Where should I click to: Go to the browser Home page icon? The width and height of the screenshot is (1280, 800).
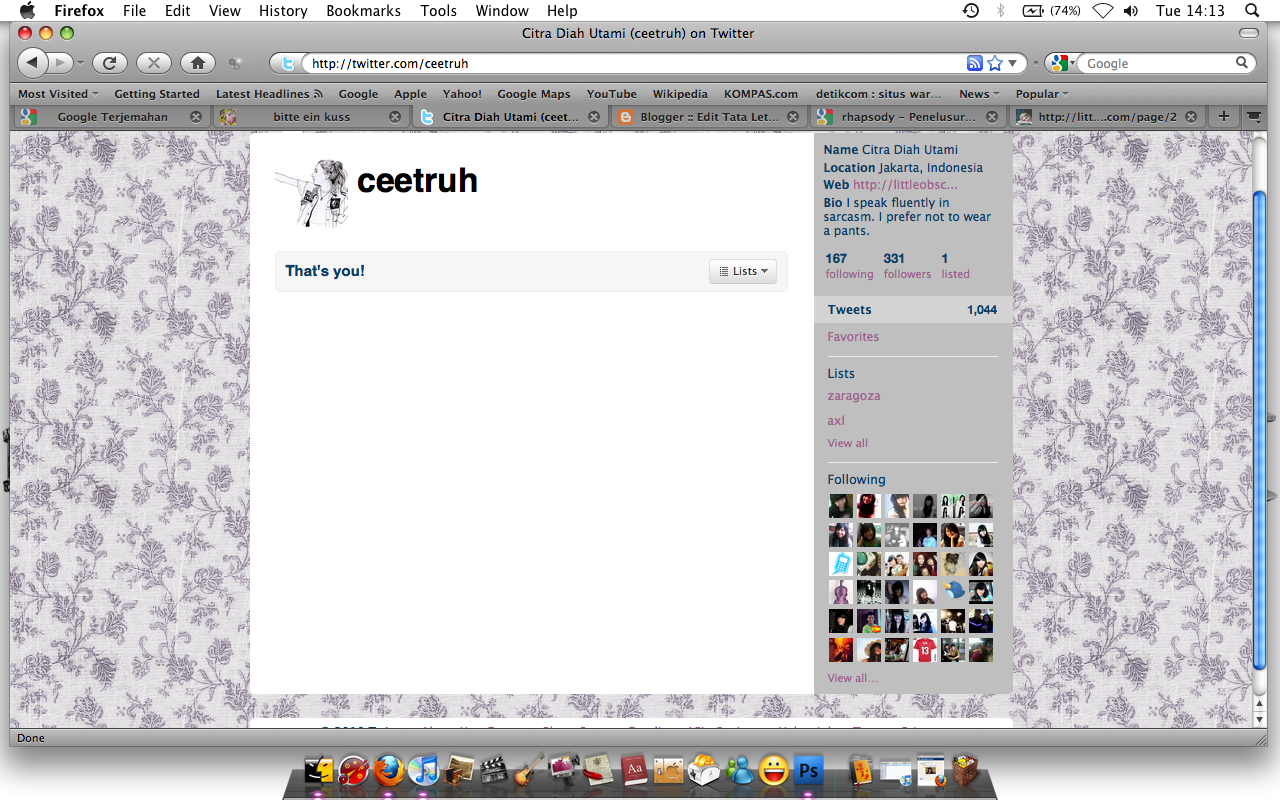pyautogui.click(x=198, y=63)
